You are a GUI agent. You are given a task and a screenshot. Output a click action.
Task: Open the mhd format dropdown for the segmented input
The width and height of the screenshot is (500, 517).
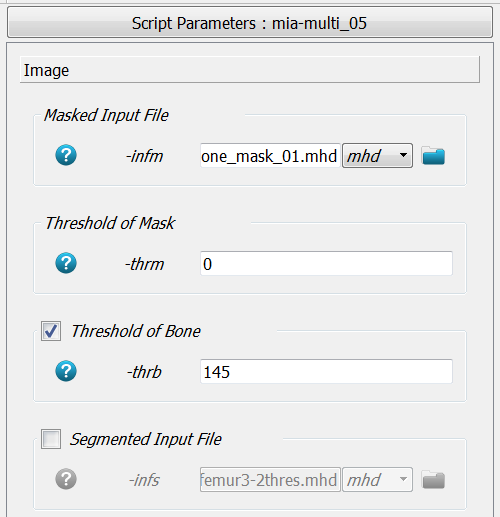point(377,480)
